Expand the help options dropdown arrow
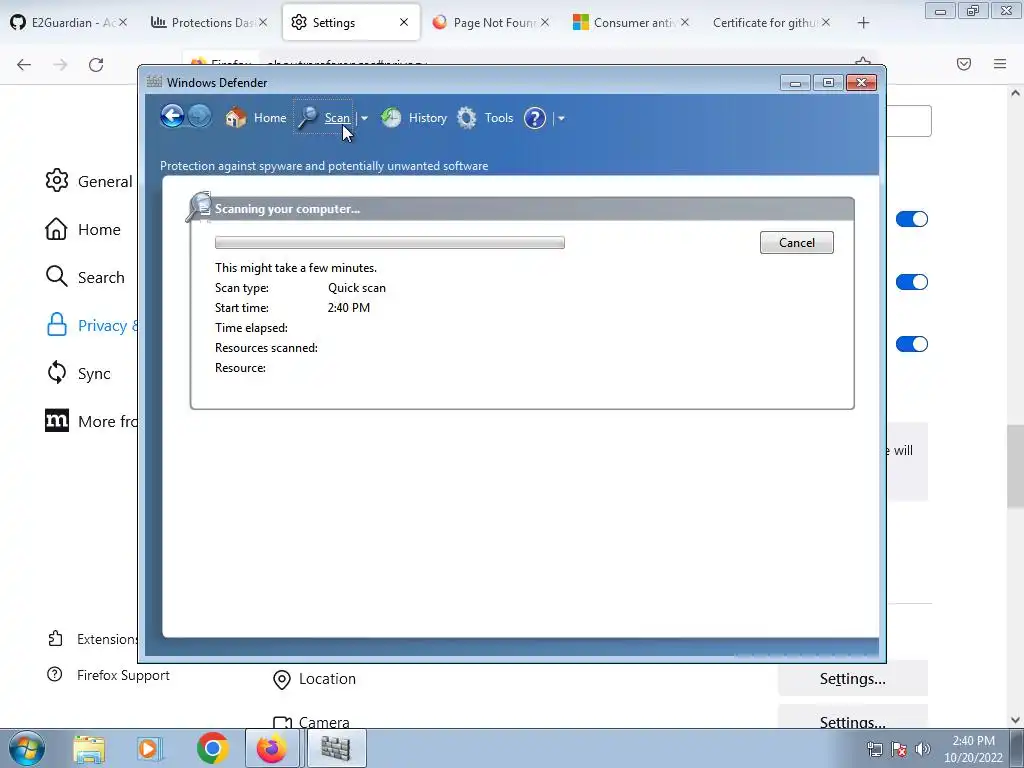 click(x=561, y=118)
